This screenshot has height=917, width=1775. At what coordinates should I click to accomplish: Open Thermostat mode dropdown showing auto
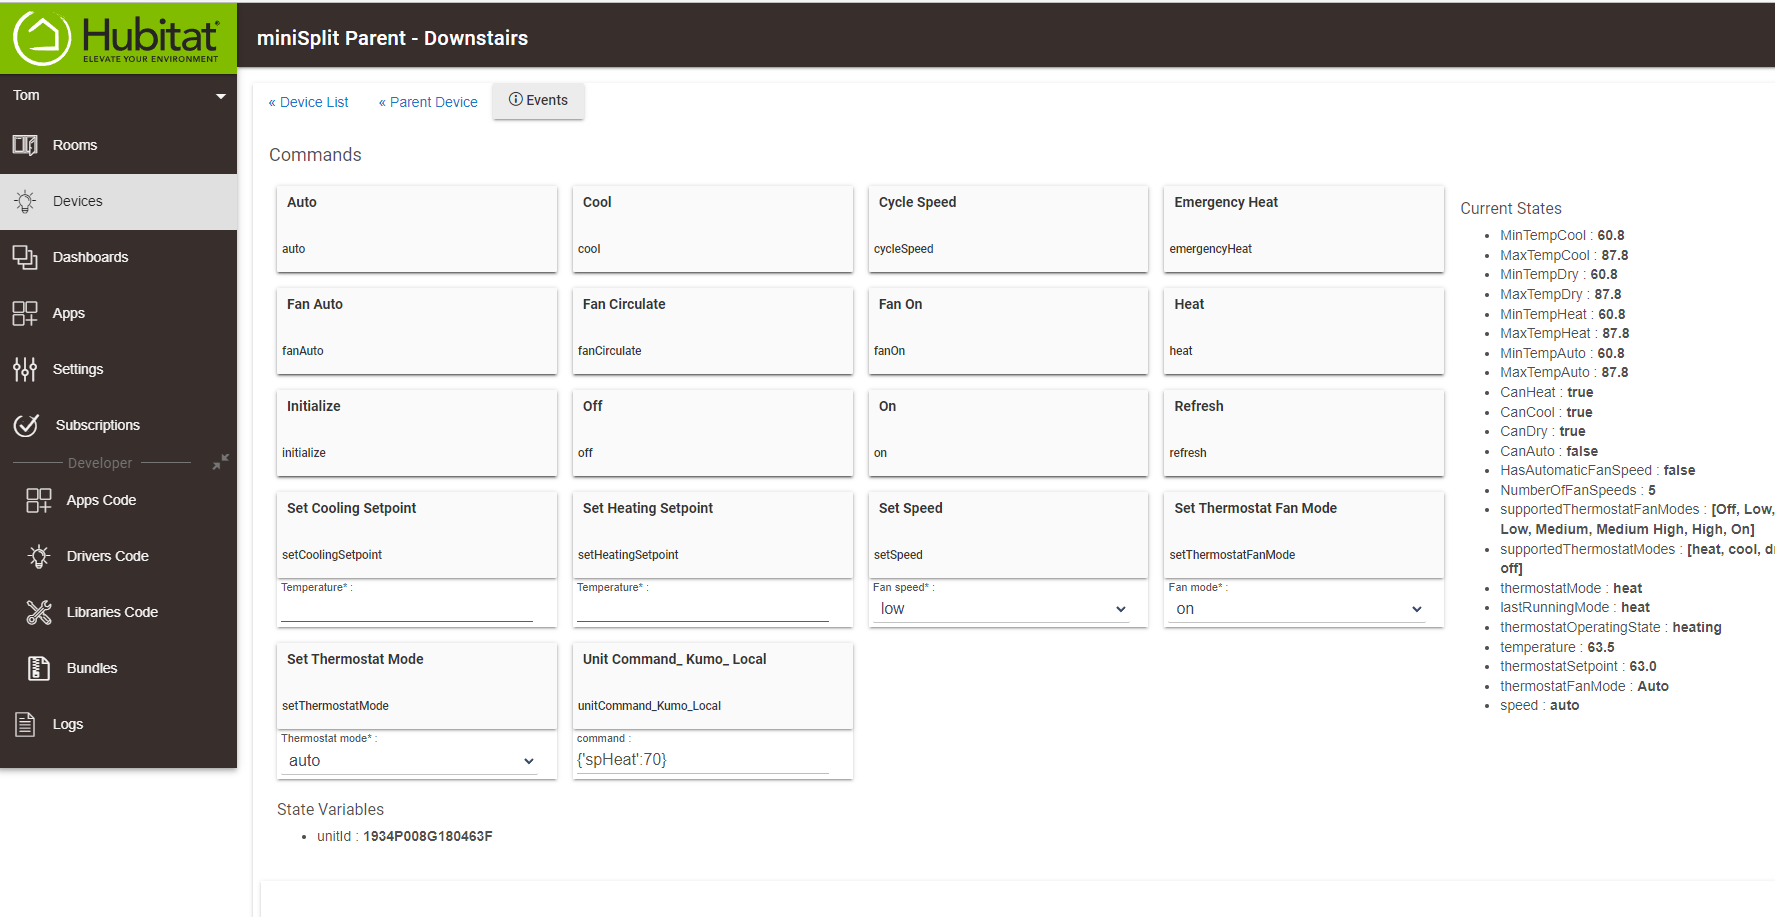point(411,761)
